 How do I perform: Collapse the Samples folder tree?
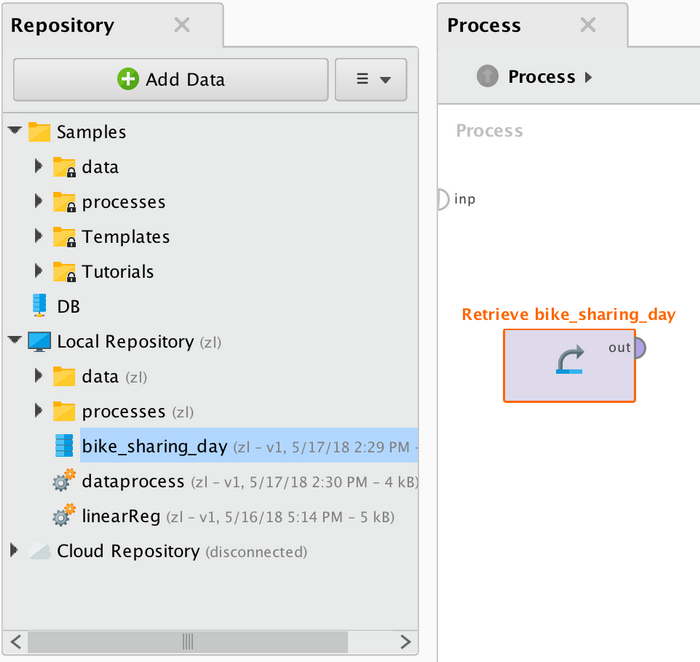coord(15,131)
